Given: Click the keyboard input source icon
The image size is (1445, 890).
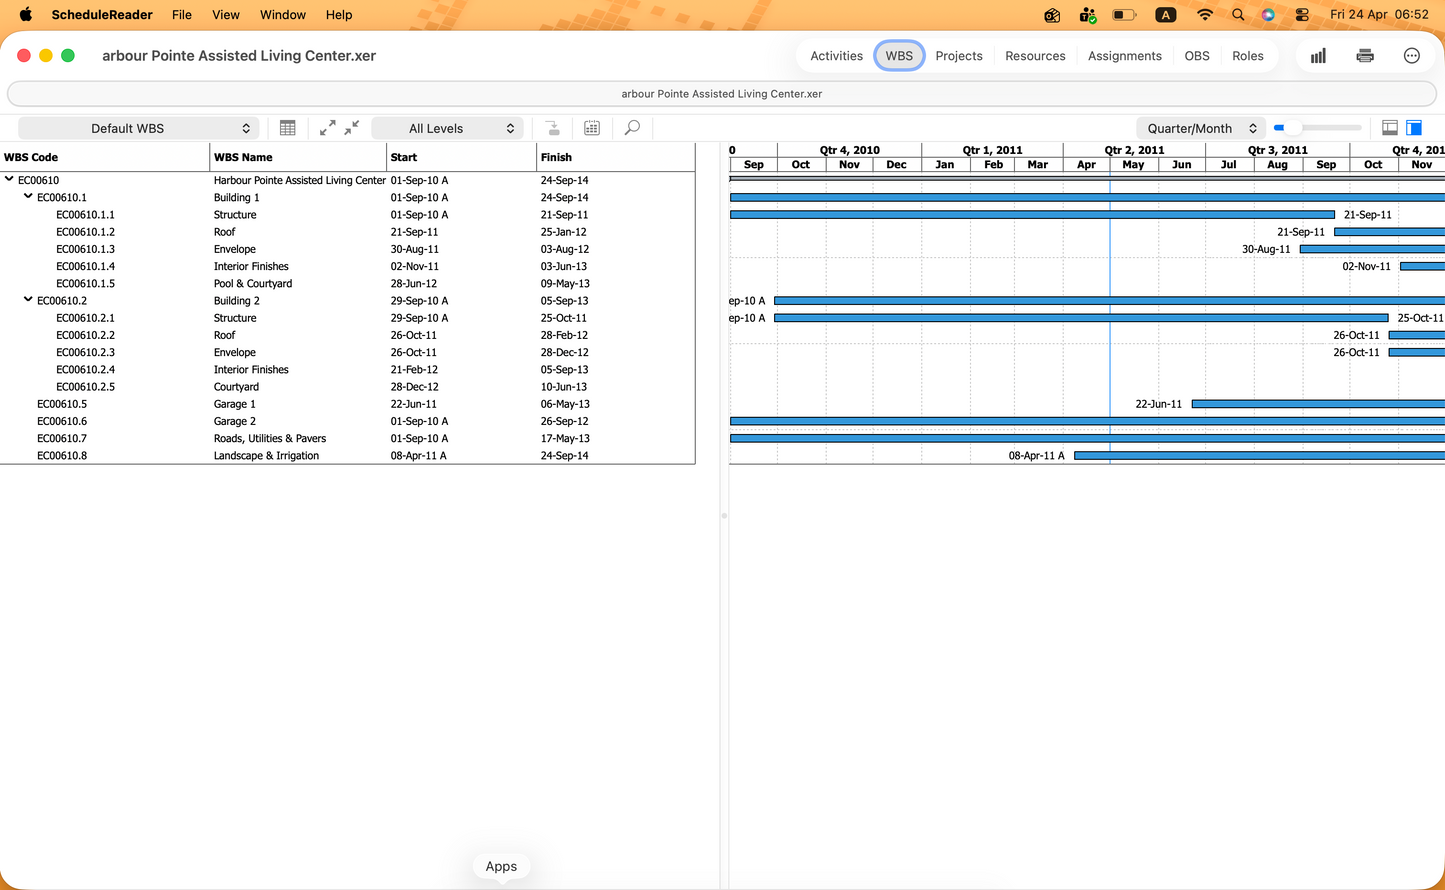Looking at the screenshot, I should click(x=1166, y=15).
